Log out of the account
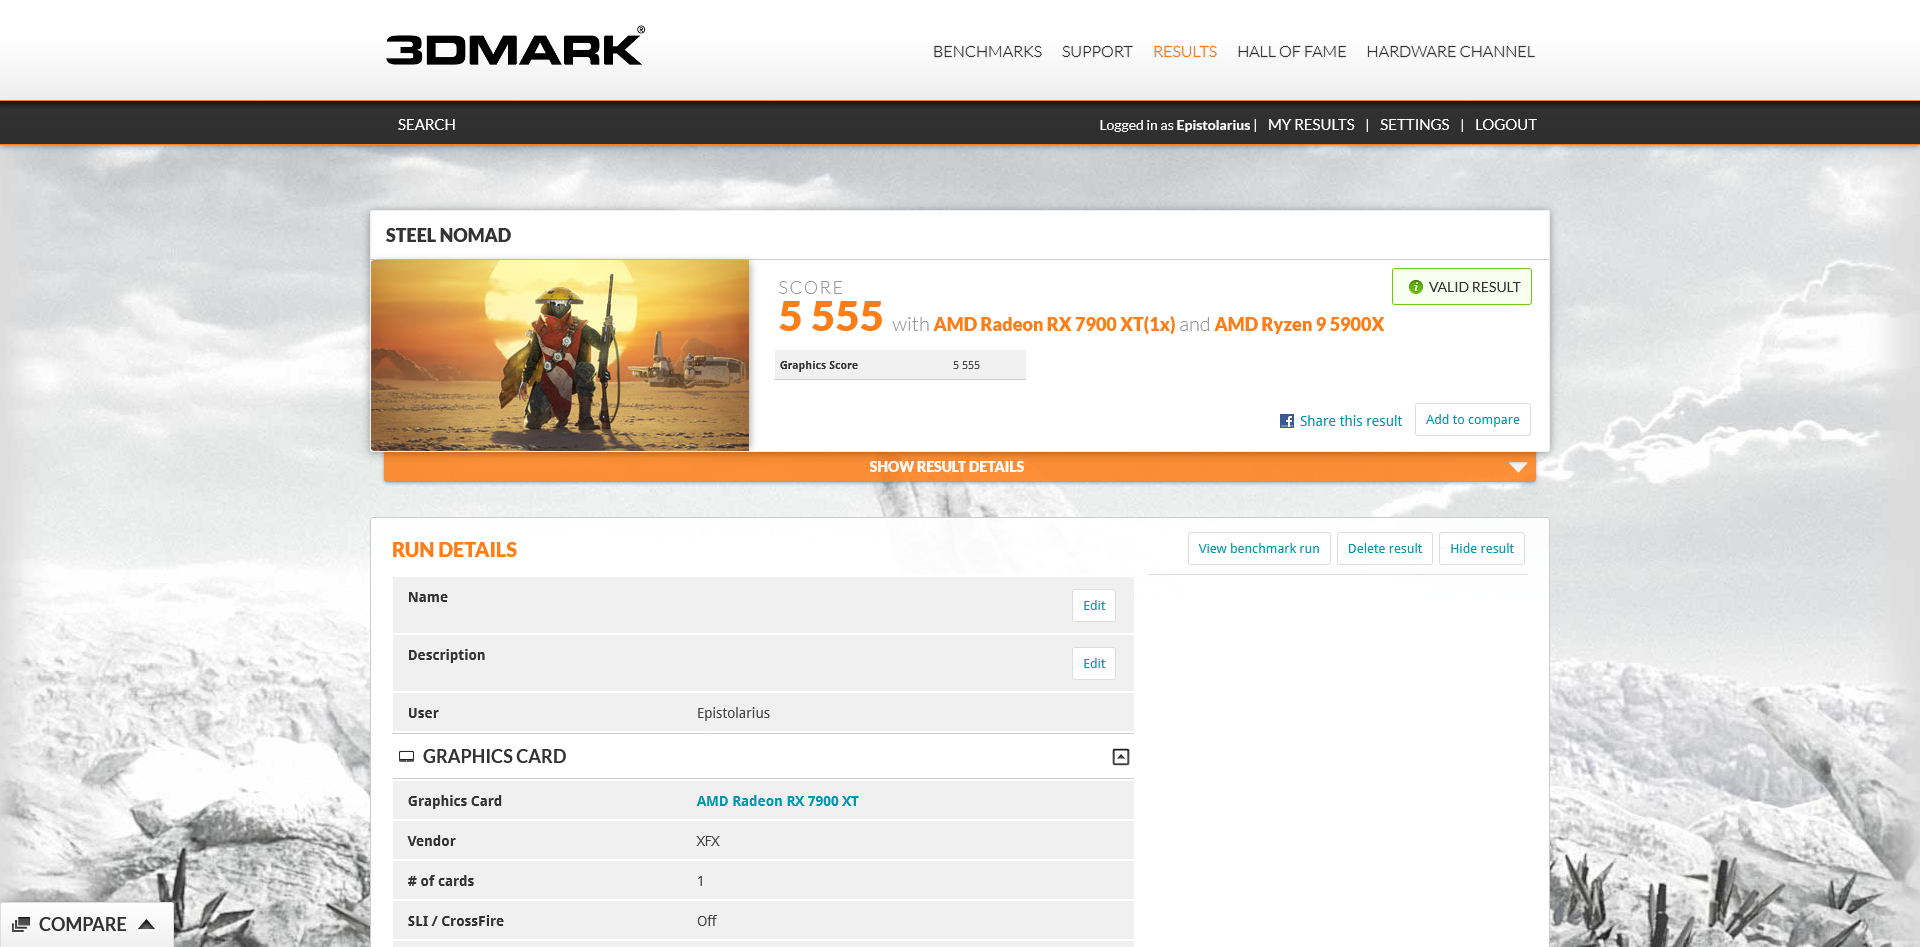 (1505, 124)
